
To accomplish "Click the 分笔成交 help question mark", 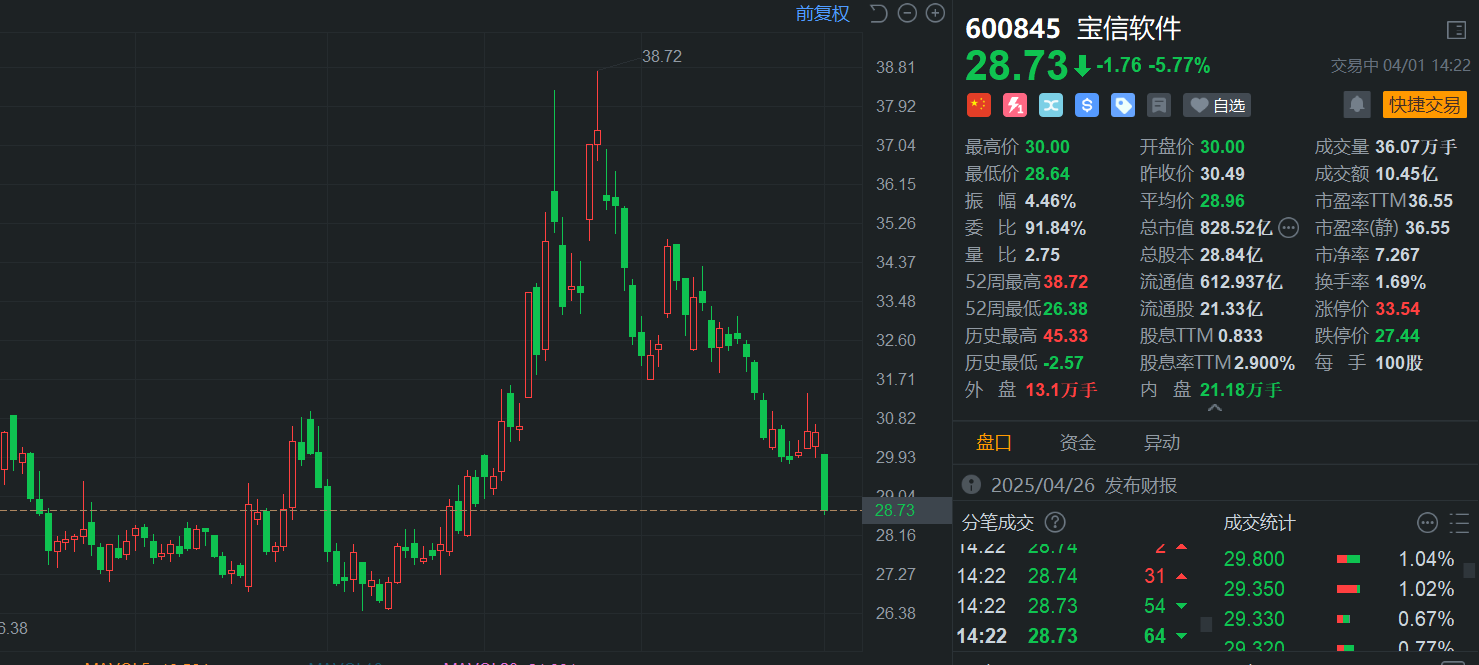I will coord(1055,522).
